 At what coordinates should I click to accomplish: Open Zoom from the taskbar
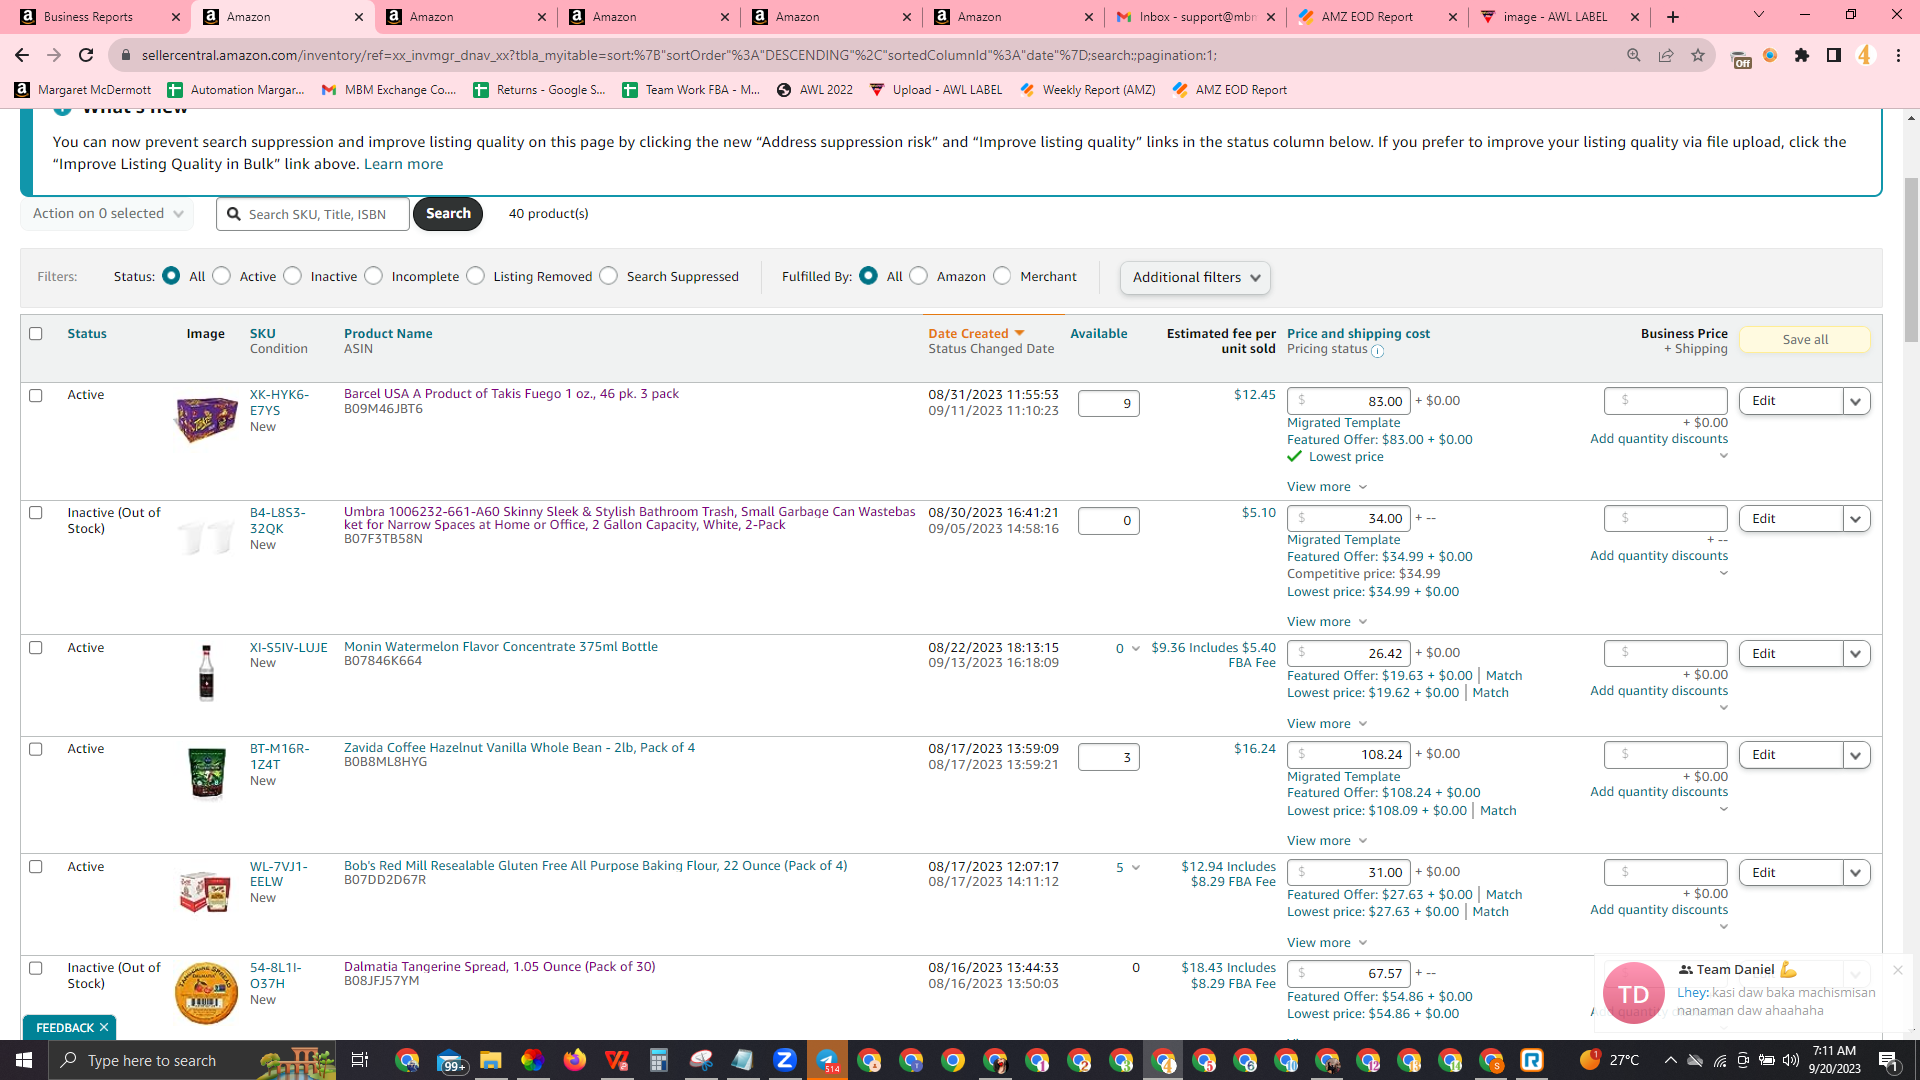785,1060
